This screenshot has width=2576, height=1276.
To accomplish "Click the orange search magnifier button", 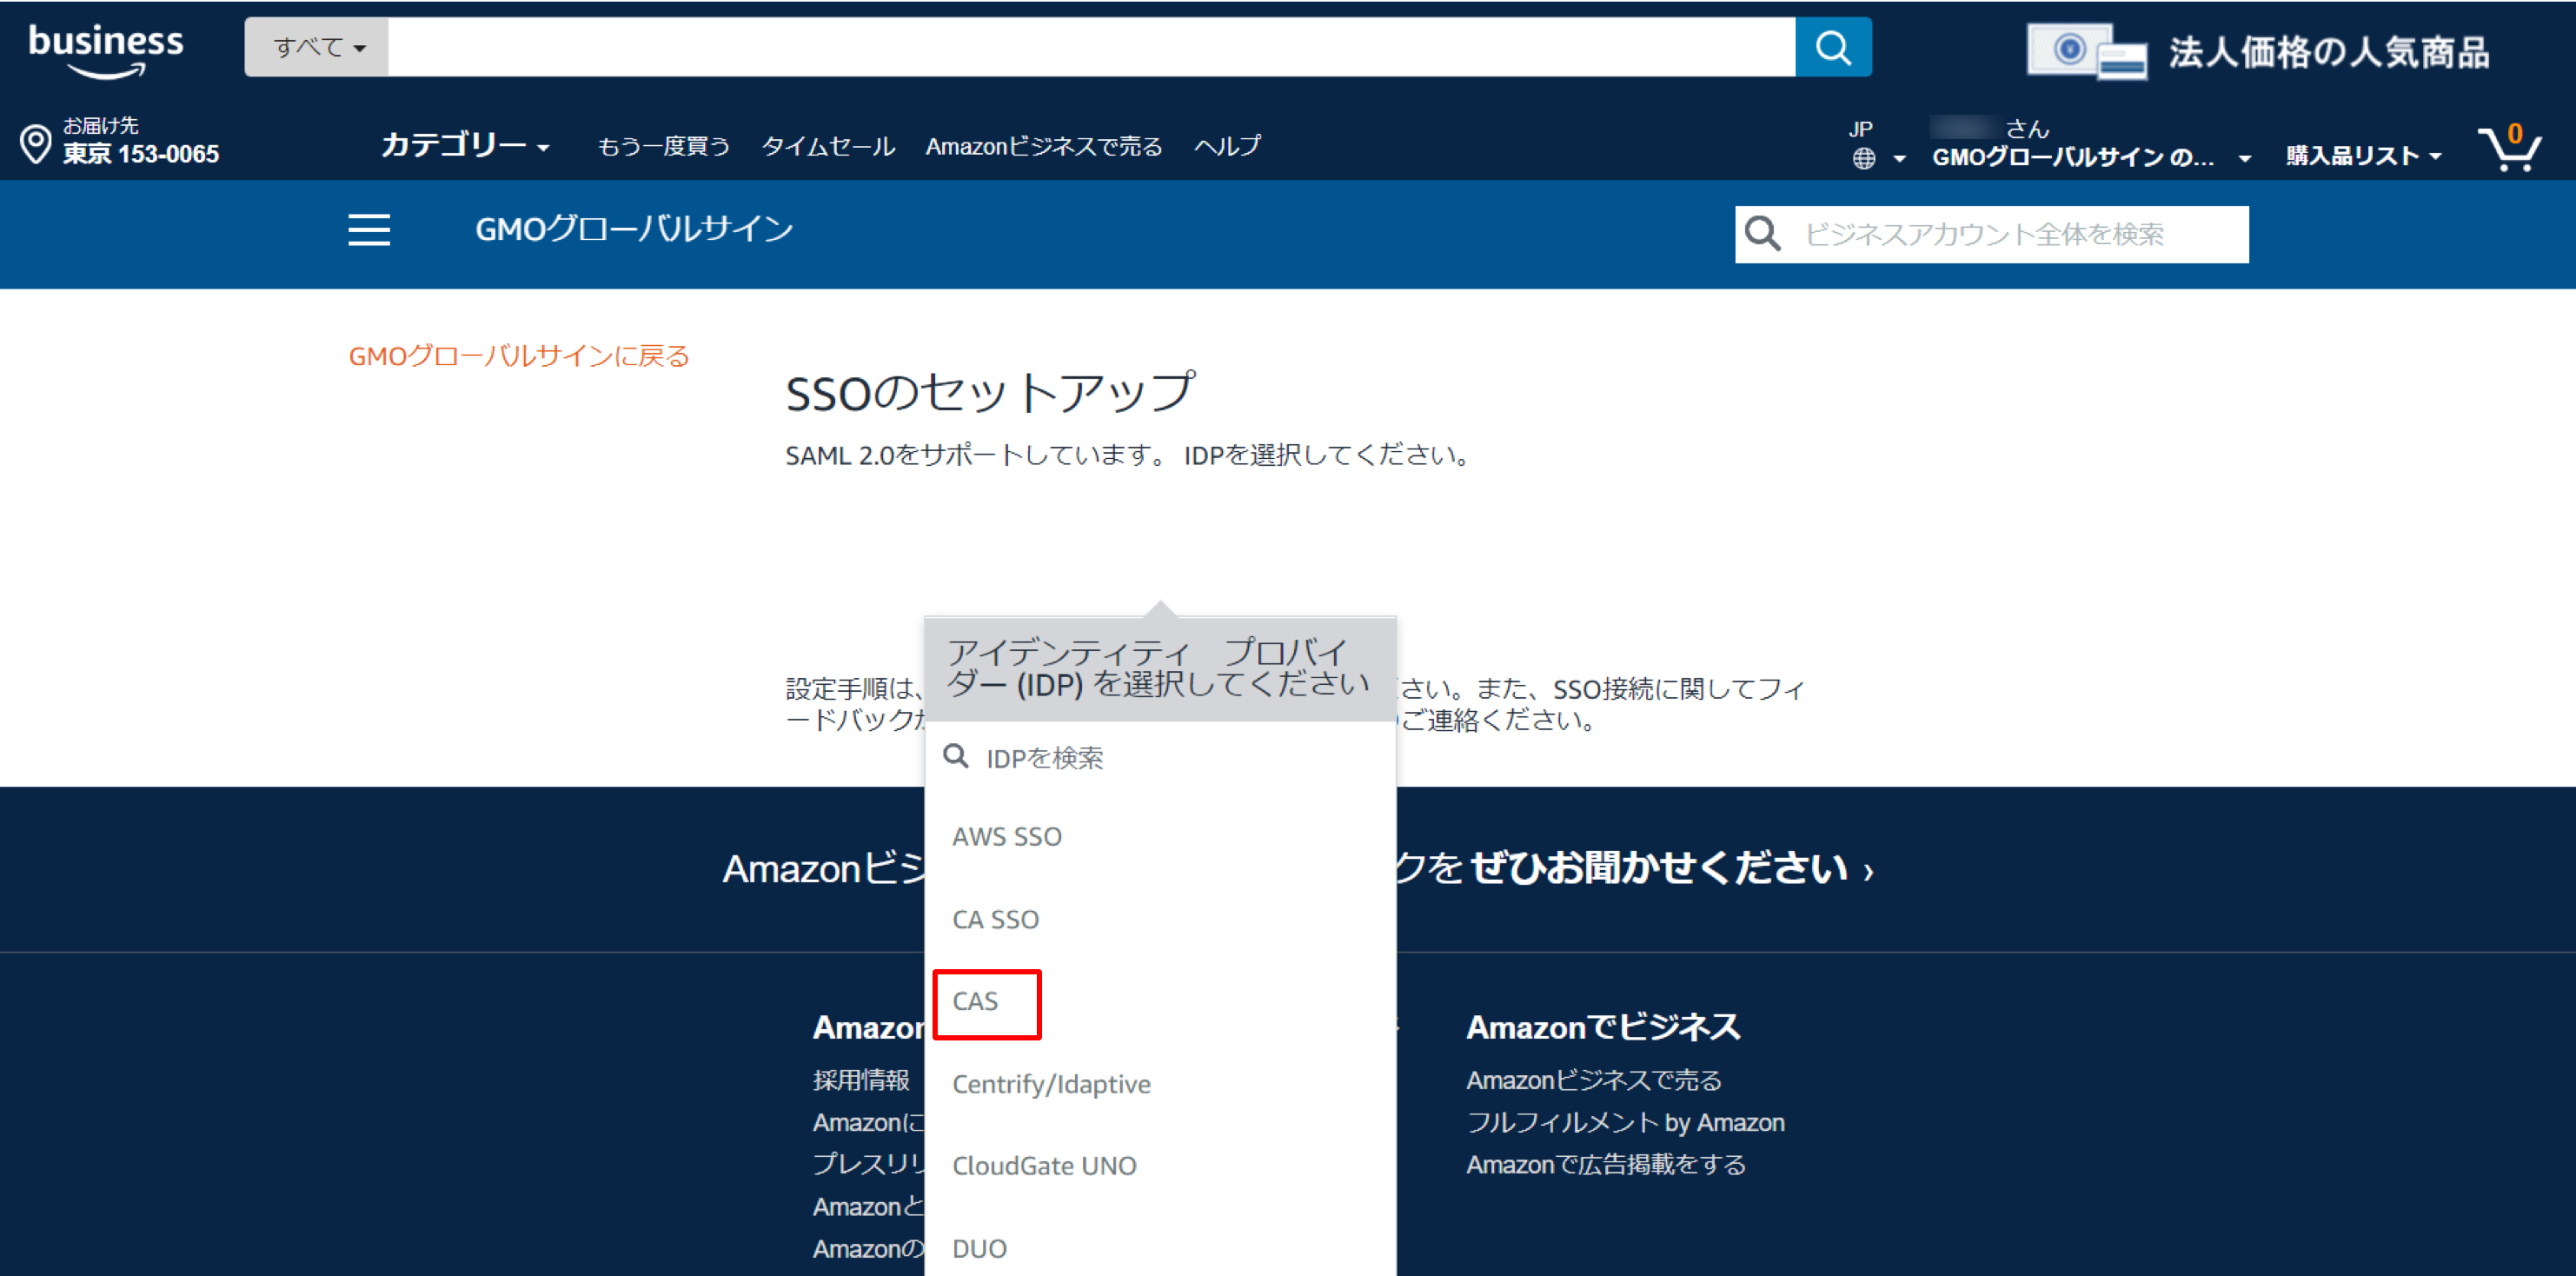I will 1833,47.
